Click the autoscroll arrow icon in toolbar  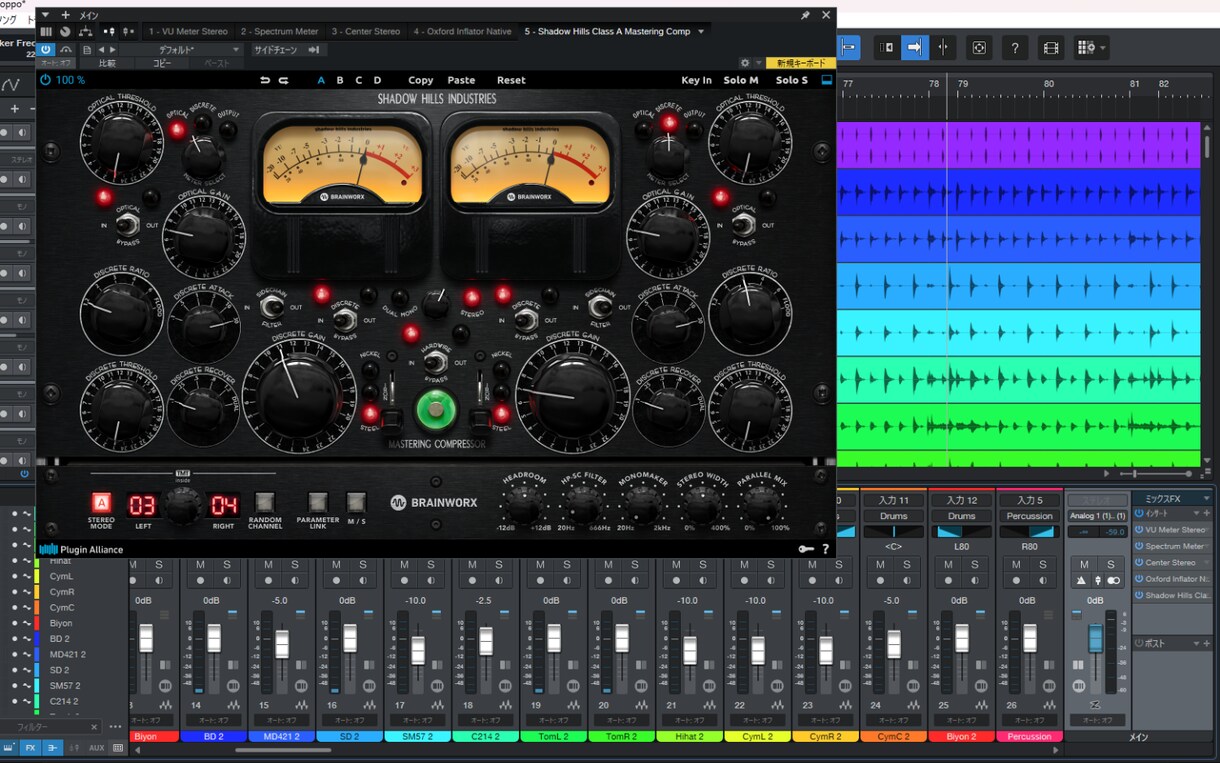[914, 48]
